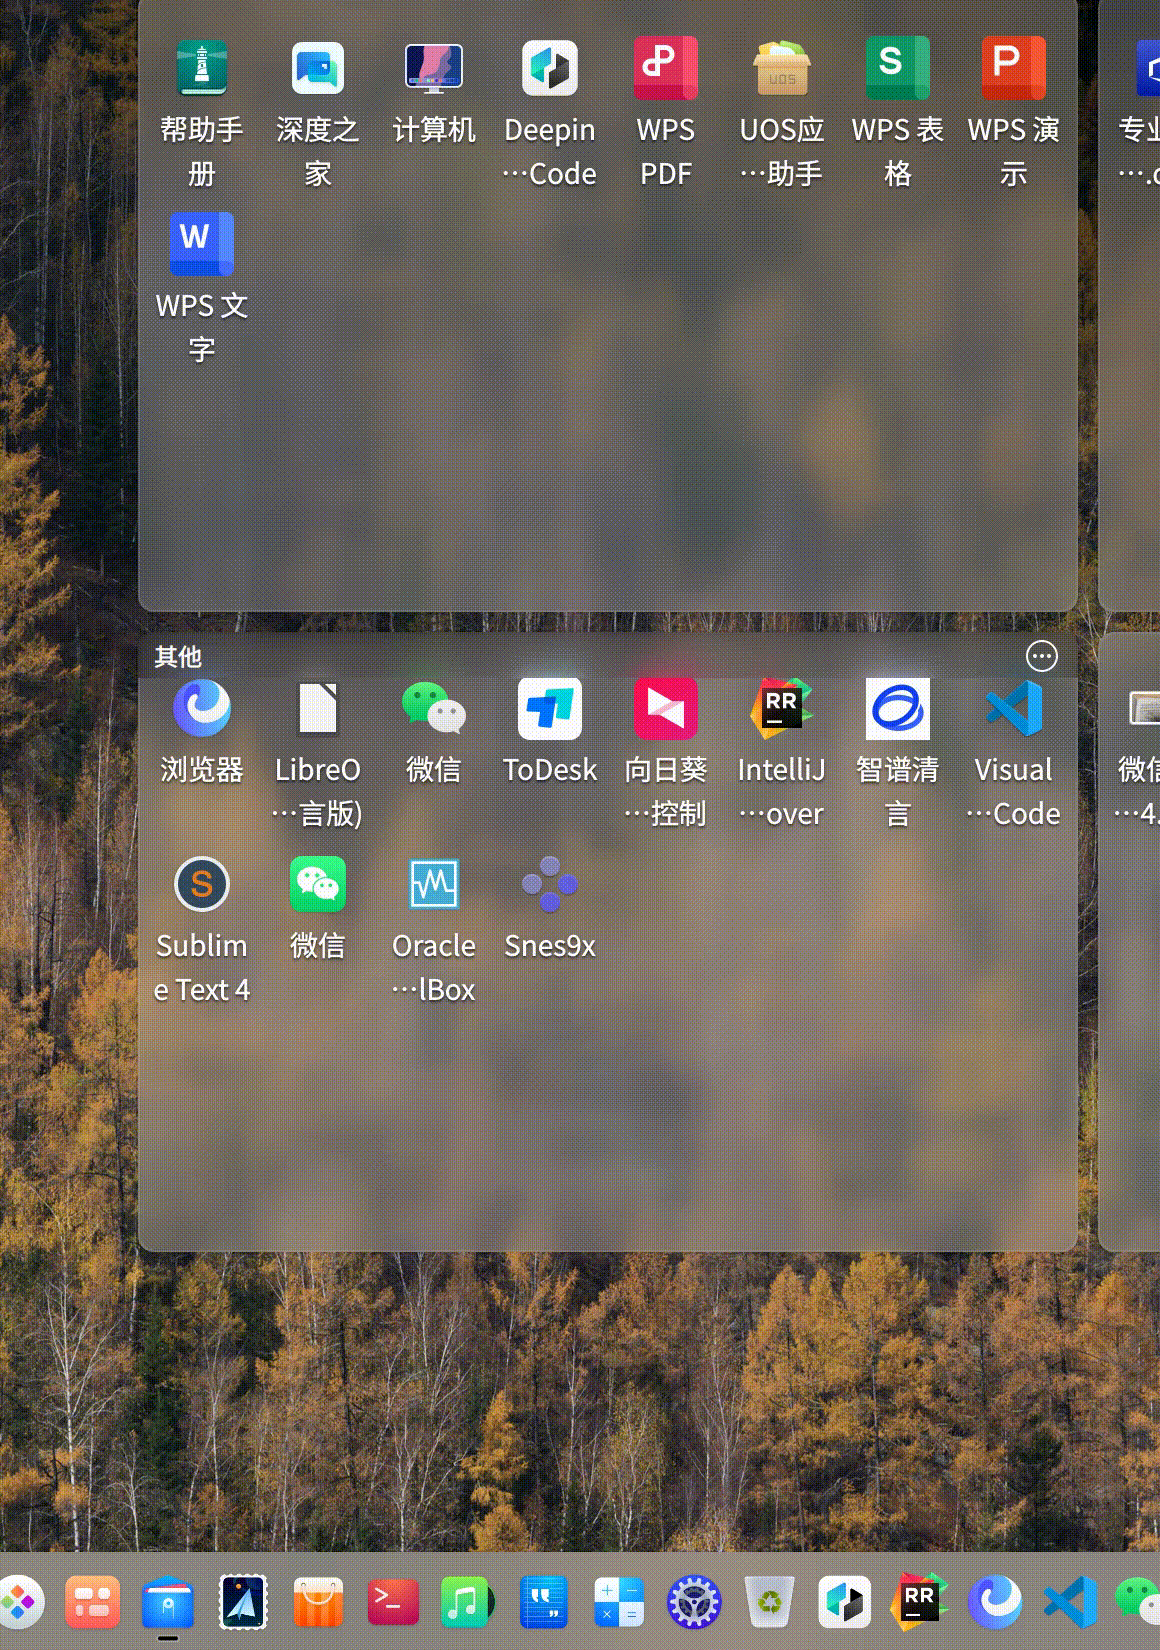Launch ToDesk remote desktop
1160x1650 pixels.
(x=550, y=708)
